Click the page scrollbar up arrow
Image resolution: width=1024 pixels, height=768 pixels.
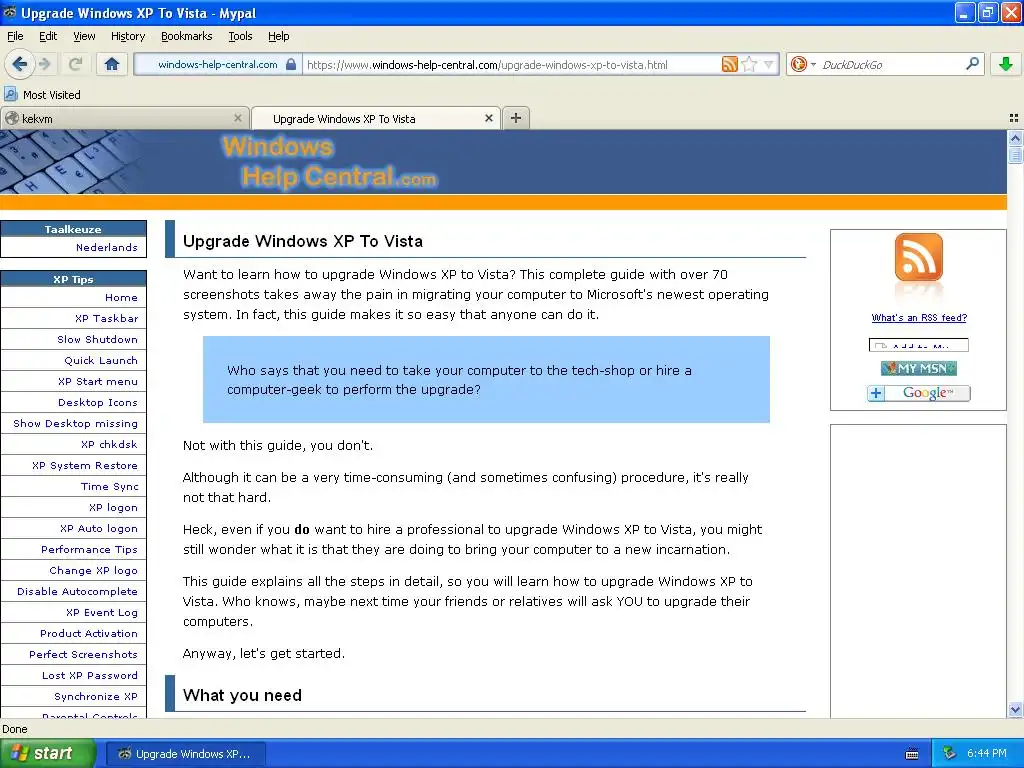(x=1015, y=138)
